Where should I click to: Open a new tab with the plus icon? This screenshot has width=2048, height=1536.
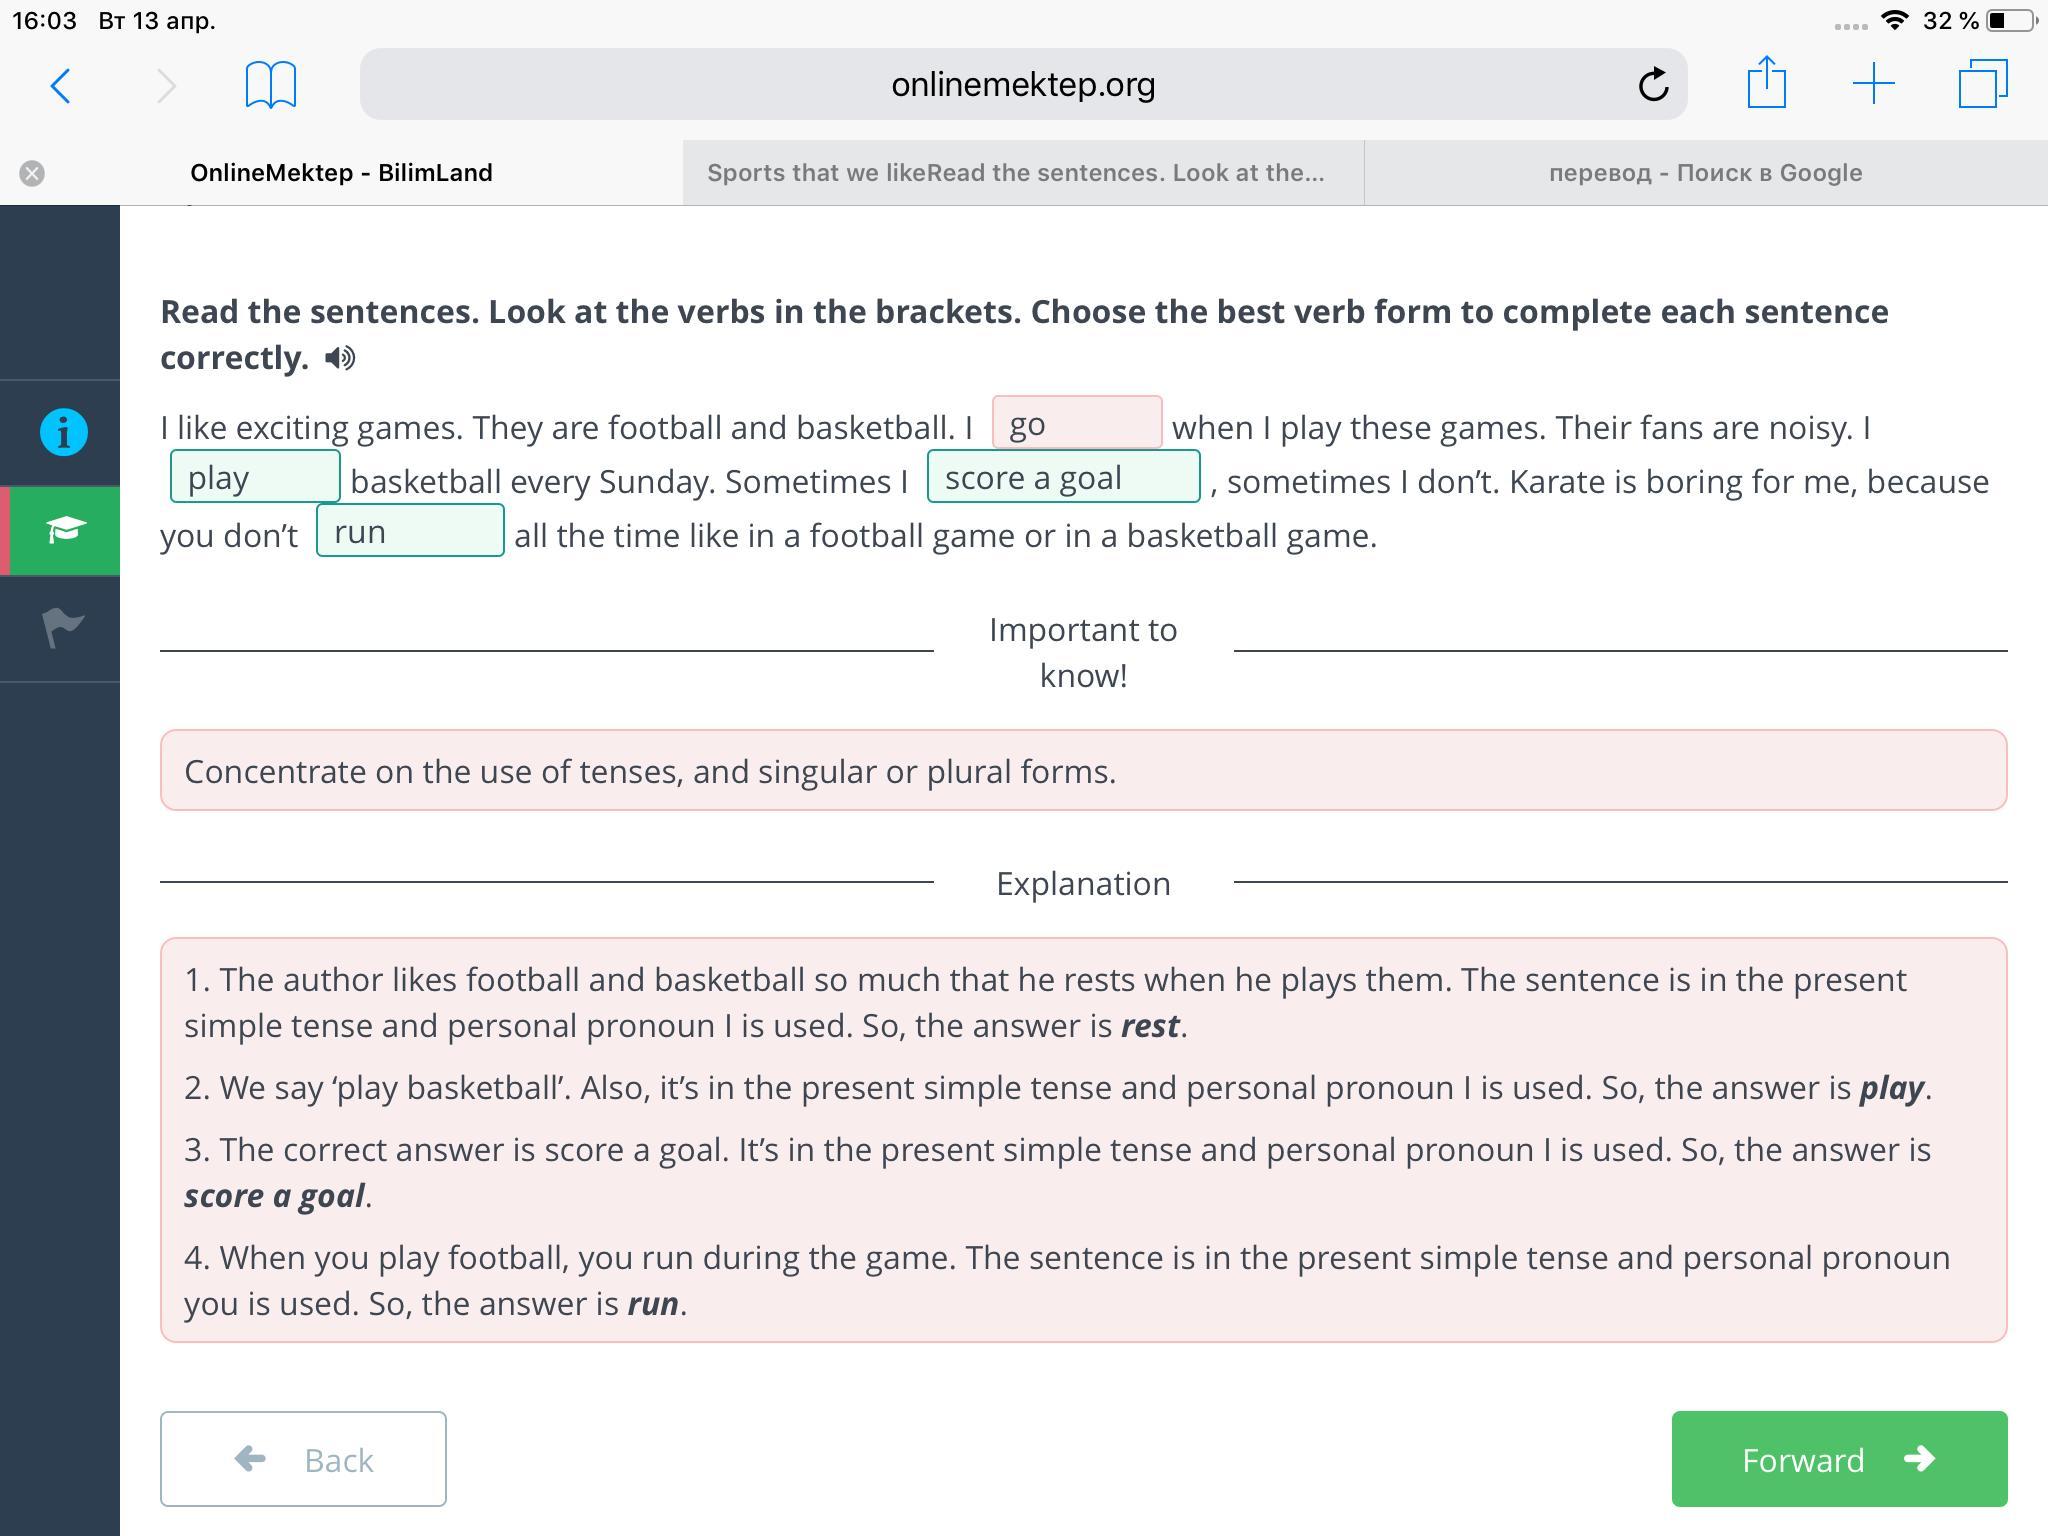point(1874,84)
